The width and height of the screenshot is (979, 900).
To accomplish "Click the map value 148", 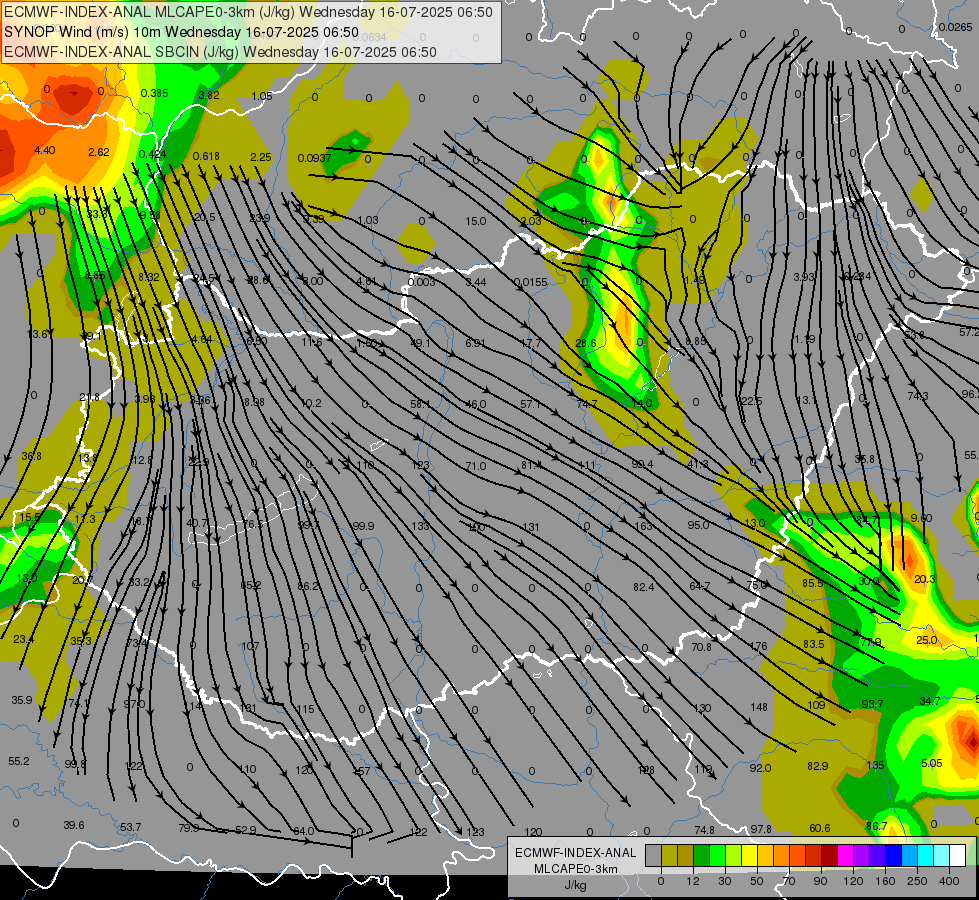I will tap(759, 708).
